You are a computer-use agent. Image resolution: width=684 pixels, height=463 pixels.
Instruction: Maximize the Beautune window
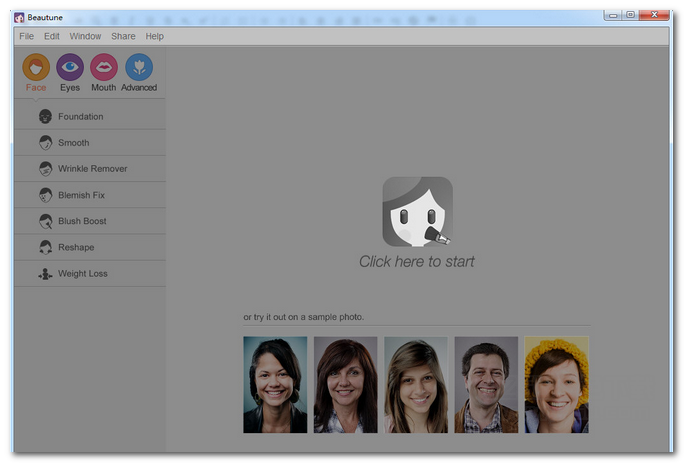click(x=630, y=15)
